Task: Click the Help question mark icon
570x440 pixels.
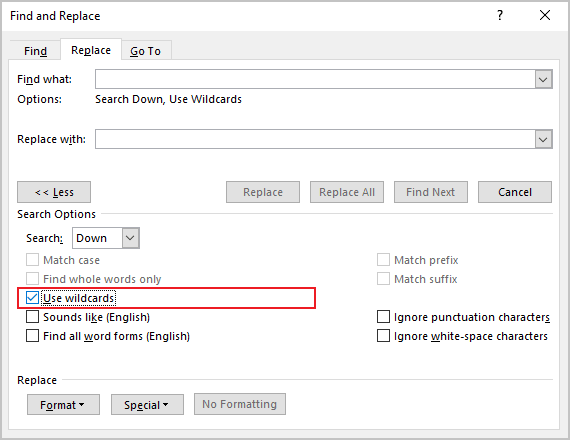Action: click(x=500, y=16)
